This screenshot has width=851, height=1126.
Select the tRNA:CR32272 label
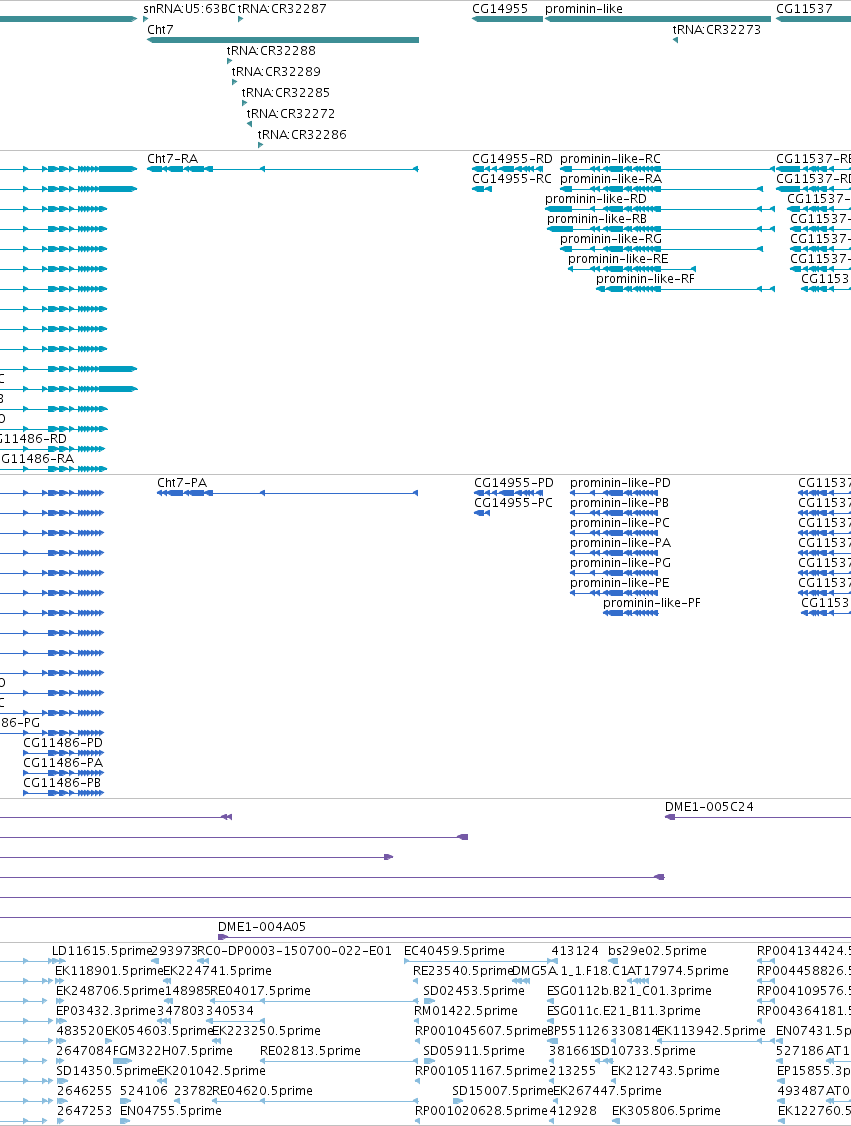pos(291,113)
